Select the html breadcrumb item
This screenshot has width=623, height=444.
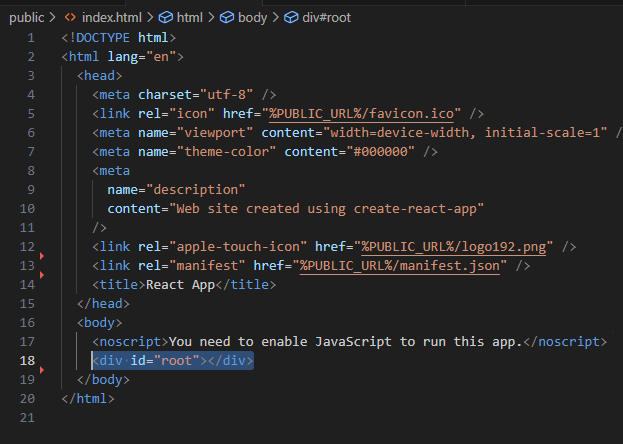190,17
